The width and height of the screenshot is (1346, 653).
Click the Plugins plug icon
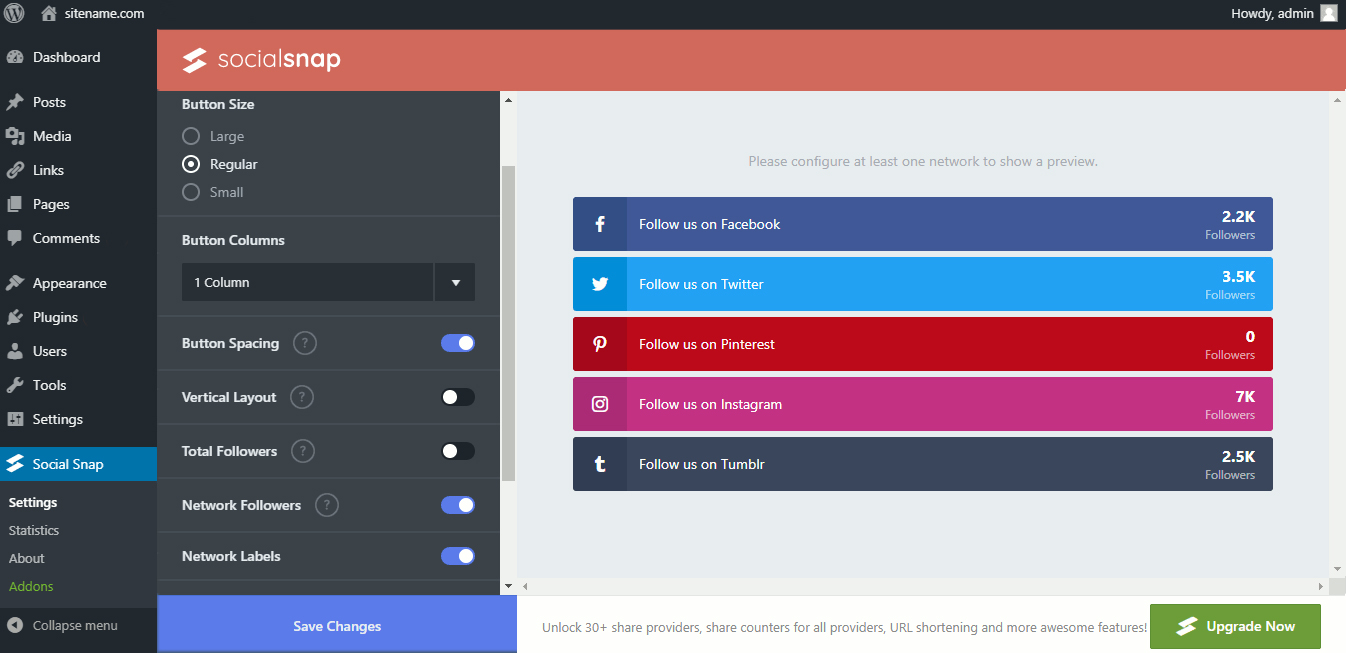click(15, 317)
